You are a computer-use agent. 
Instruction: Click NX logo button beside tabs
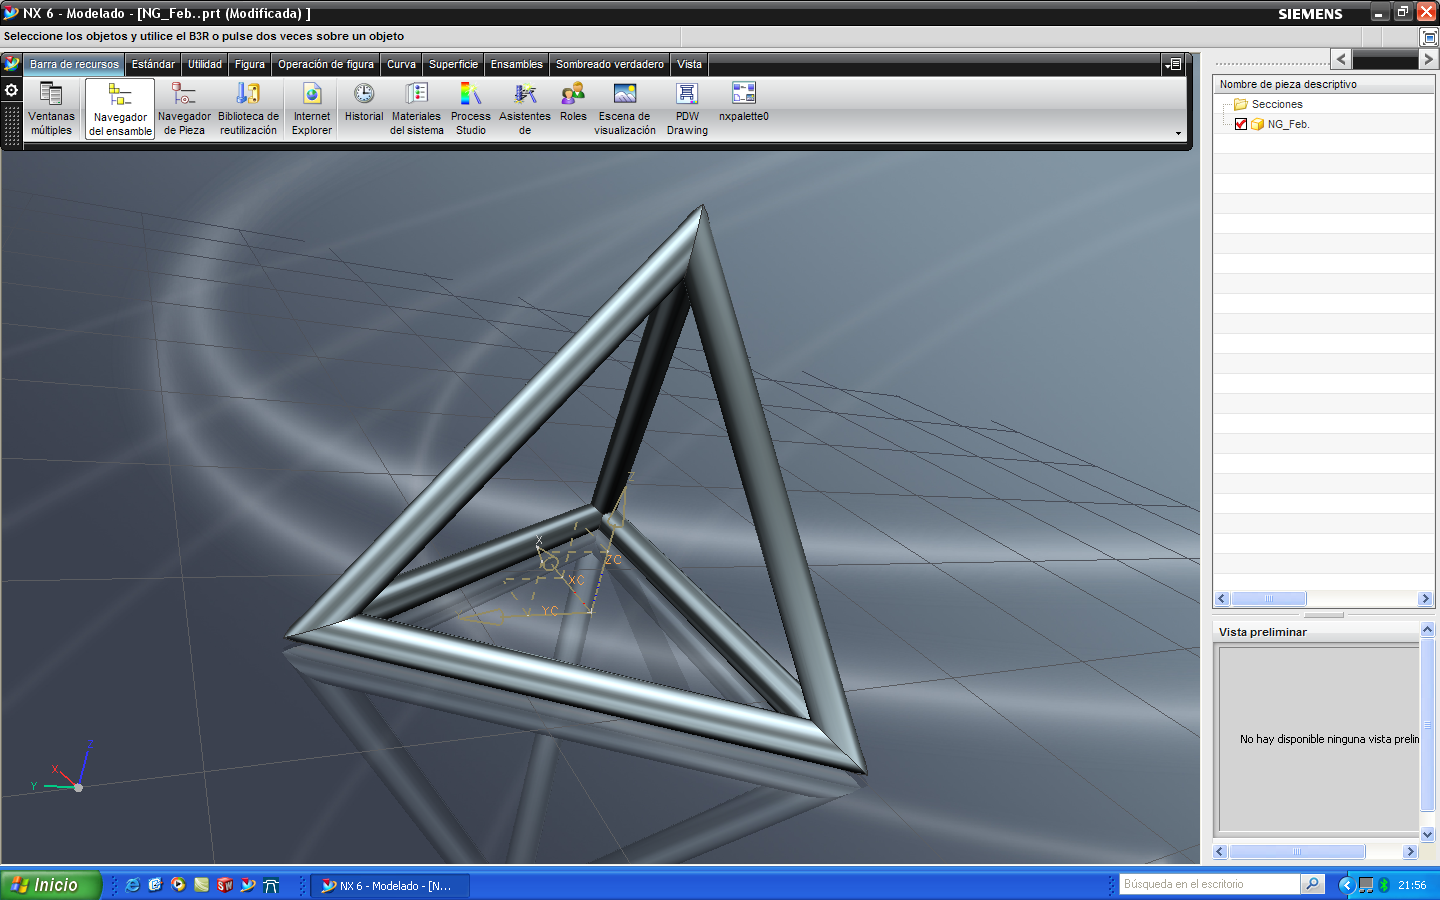click(x=12, y=64)
